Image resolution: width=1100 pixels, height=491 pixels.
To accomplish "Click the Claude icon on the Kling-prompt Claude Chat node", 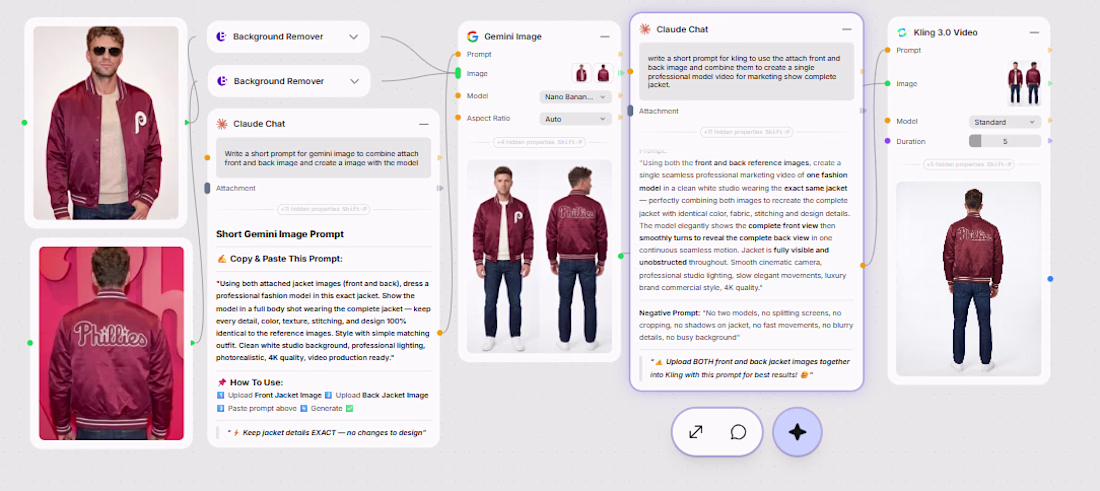I will pos(644,29).
